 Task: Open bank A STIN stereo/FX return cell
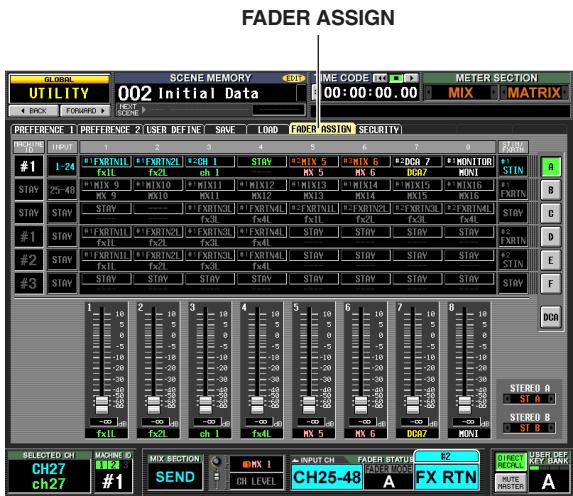tap(513, 167)
